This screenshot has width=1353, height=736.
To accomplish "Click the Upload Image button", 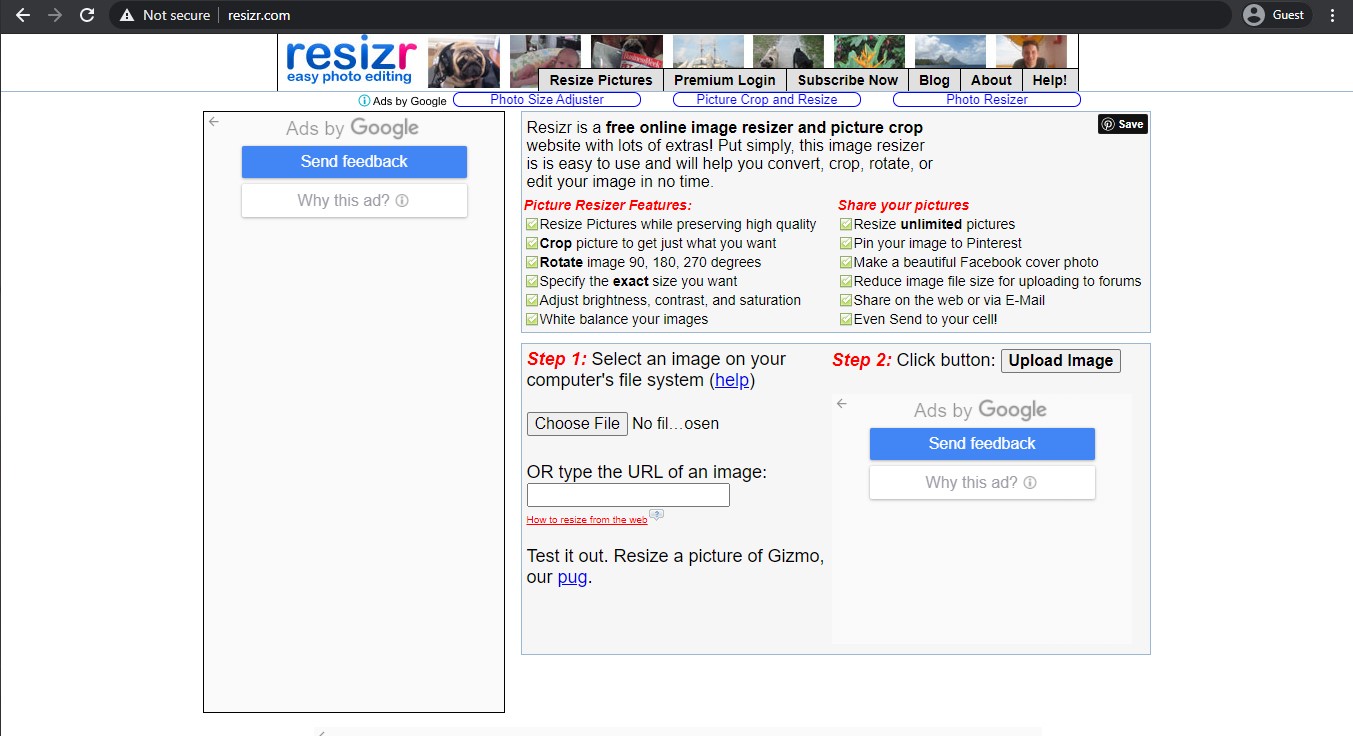I will click(x=1061, y=361).
